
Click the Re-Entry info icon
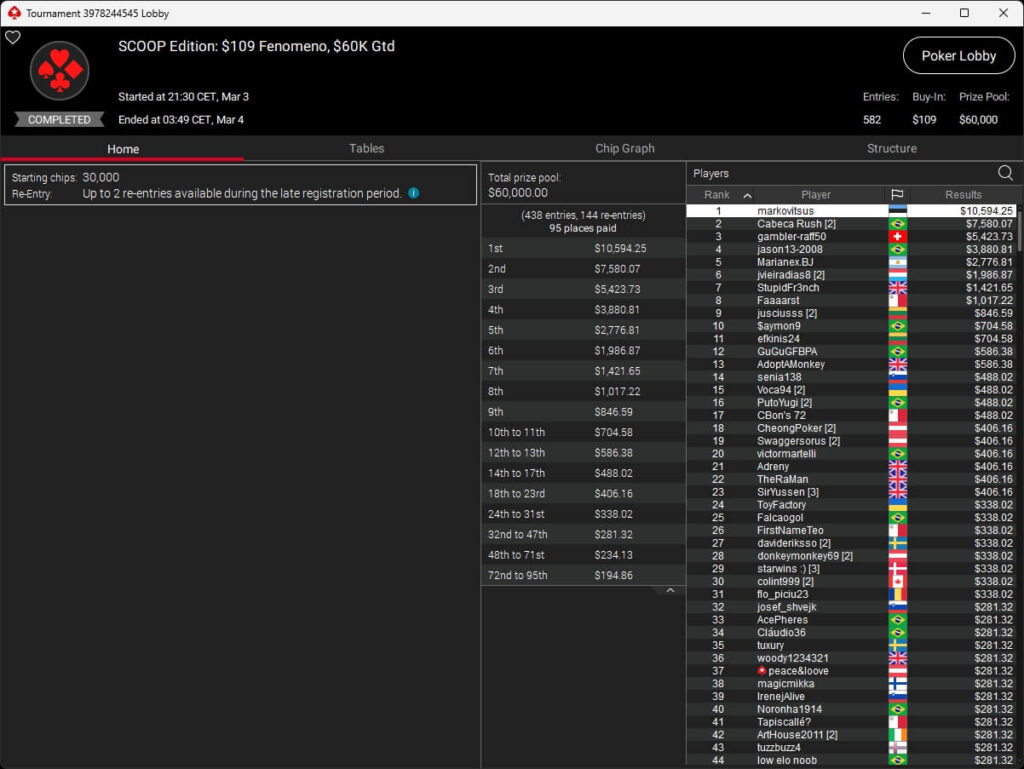pyautogui.click(x=413, y=193)
